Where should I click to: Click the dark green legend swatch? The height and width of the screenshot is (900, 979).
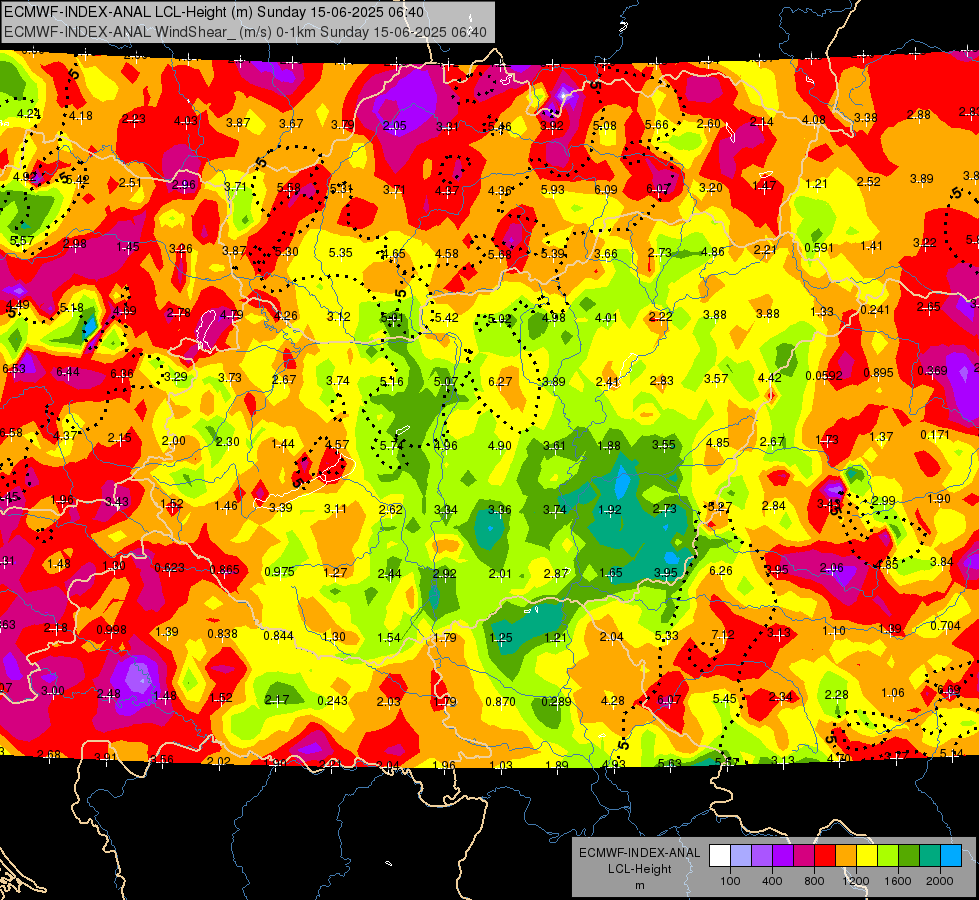pos(909,856)
